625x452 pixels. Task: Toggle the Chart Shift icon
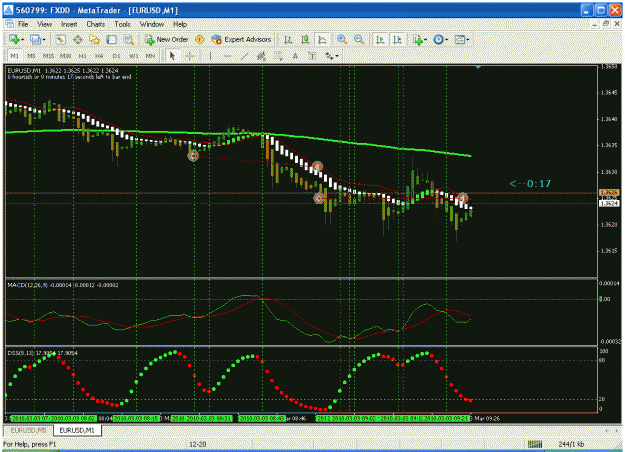[x=397, y=39]
